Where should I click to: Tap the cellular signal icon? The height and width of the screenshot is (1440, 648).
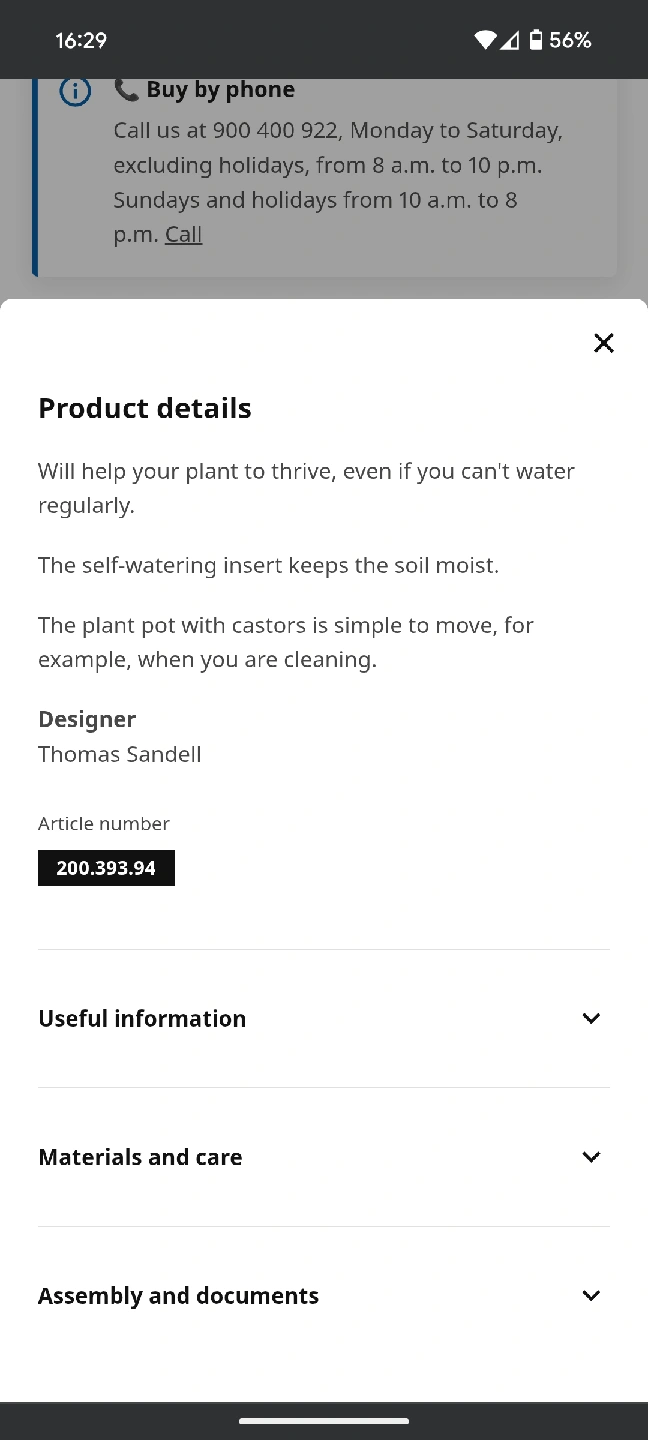click(509, 40)
